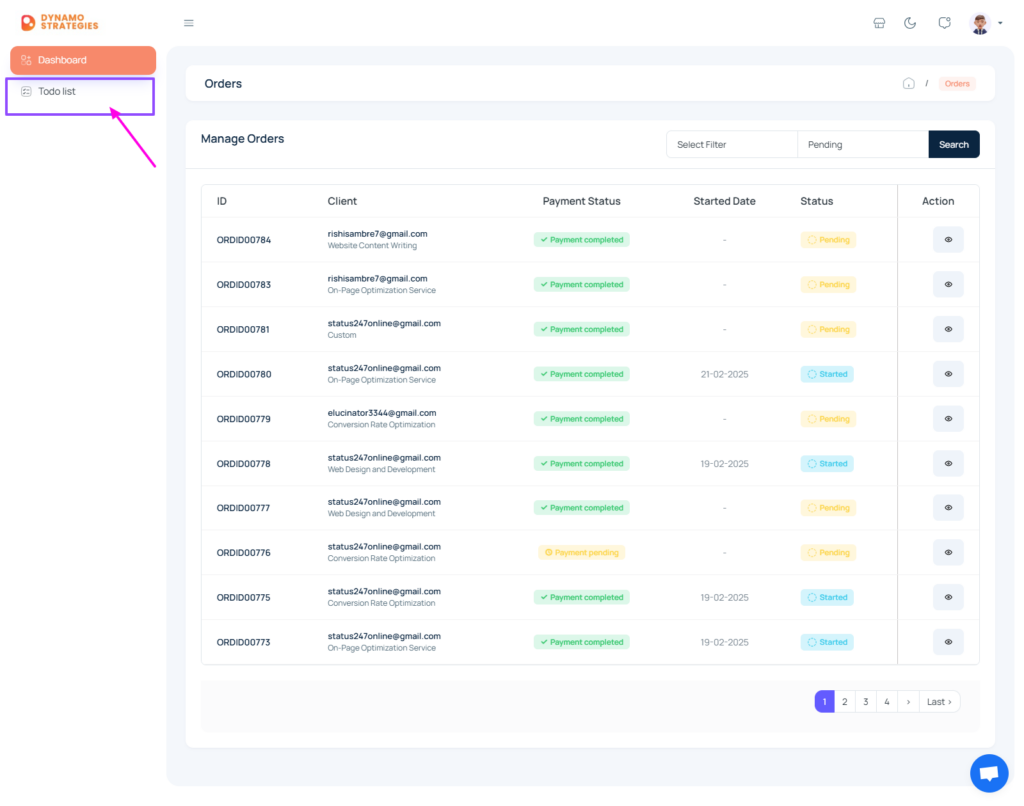The height and width of the screenshot is (806, 1024).
Task: Open the hamburger menu icon
Action: [188, 22]
